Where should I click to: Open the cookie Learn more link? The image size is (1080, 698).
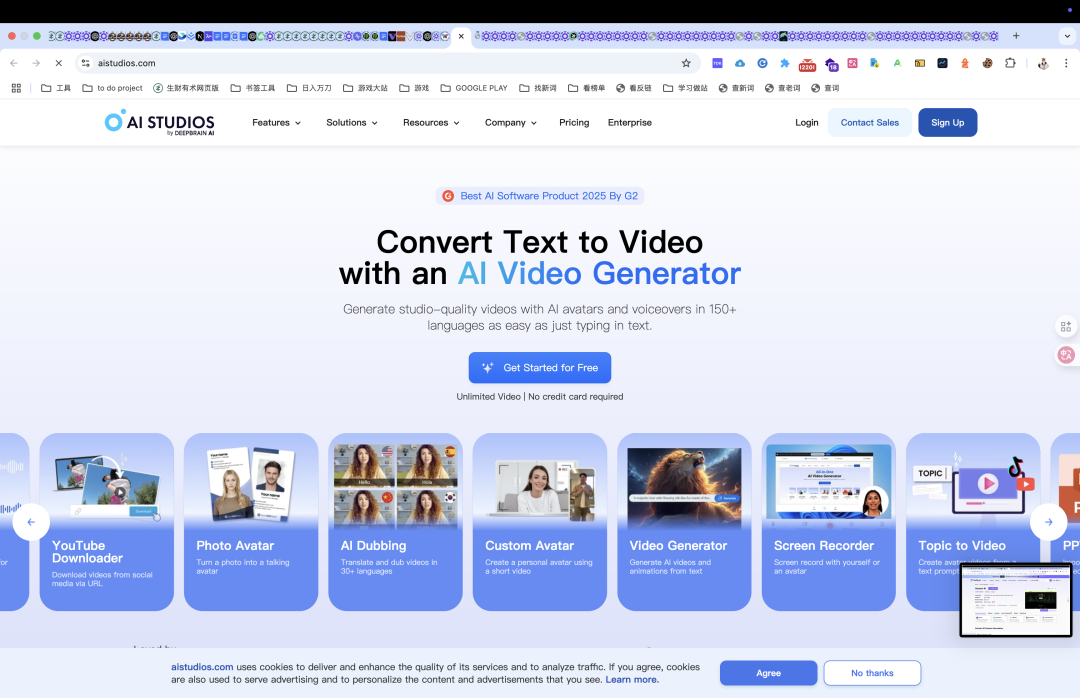632,679
